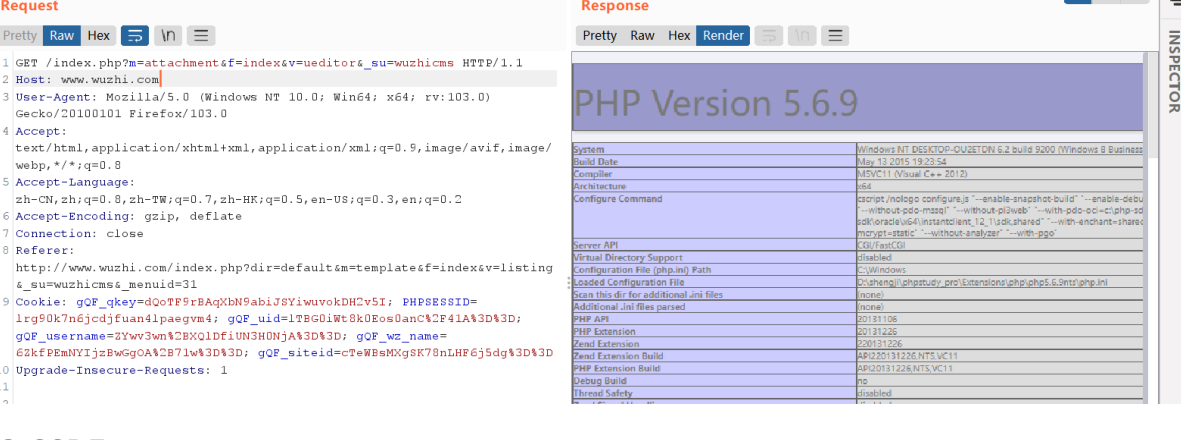Click the Response word wrap icon

tap(768, 36)
